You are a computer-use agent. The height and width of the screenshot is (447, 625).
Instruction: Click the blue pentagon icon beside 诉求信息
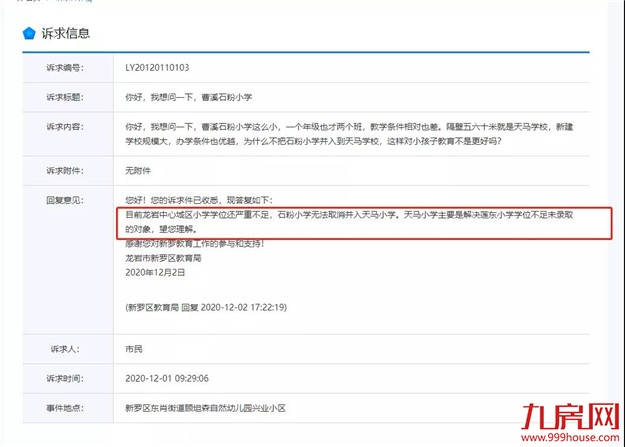click(x=29, y=33)
